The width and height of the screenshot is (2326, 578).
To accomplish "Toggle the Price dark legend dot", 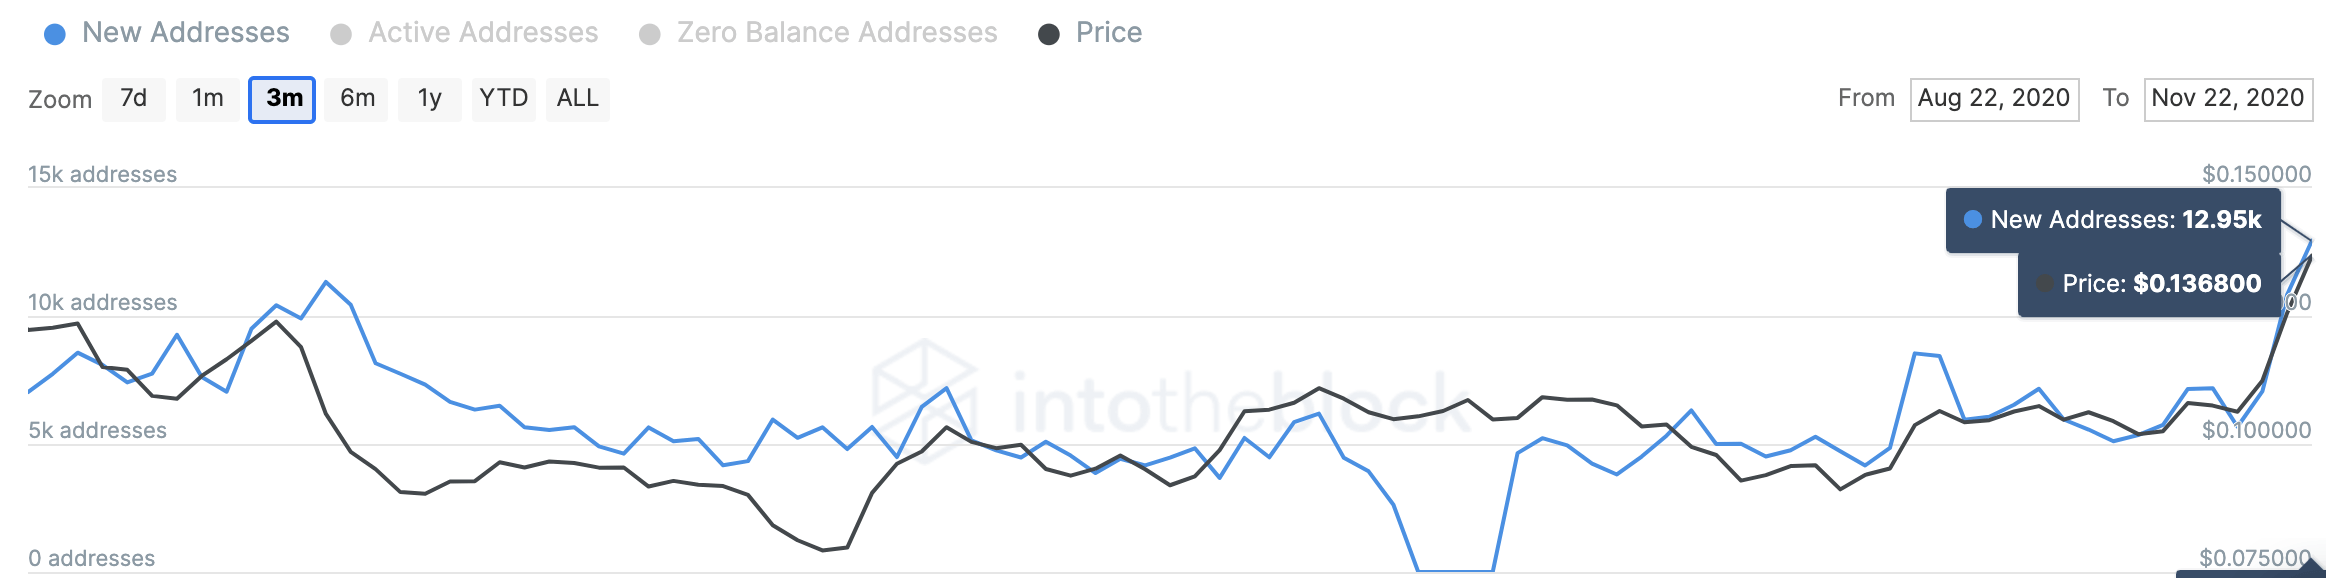I will [x=1049, y=34].
